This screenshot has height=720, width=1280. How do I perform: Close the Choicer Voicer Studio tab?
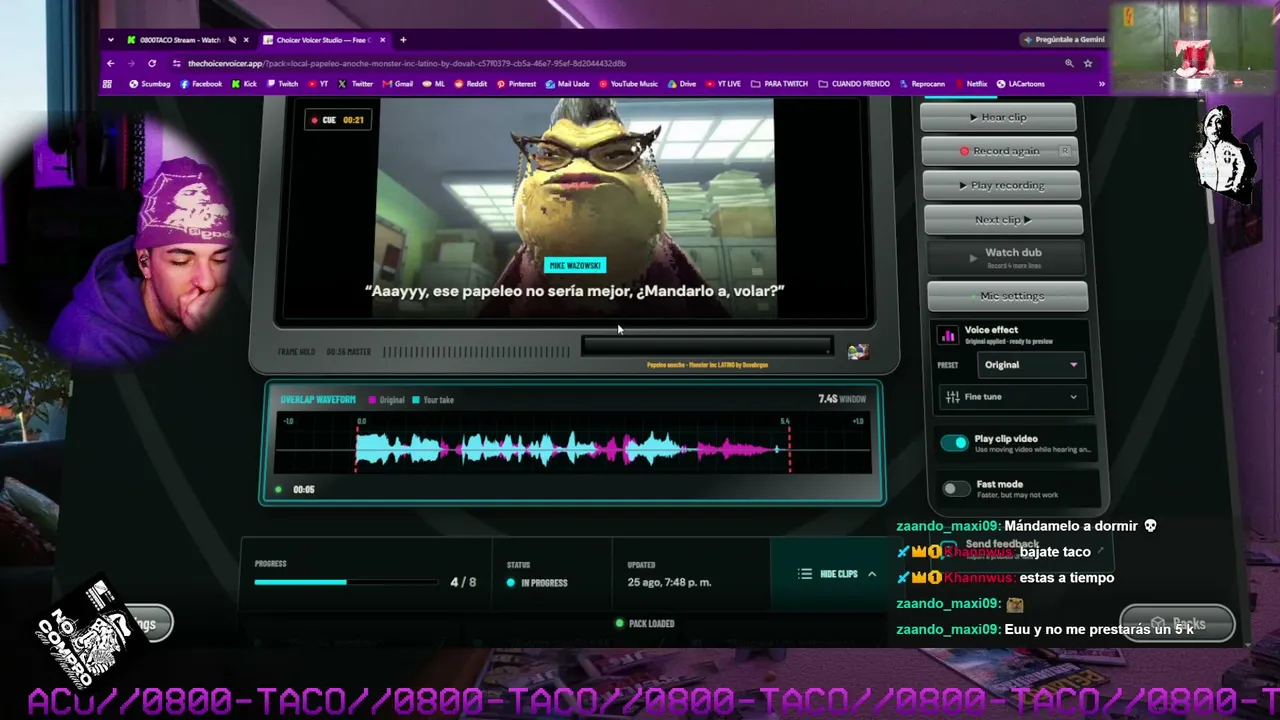tap(382, 40)
